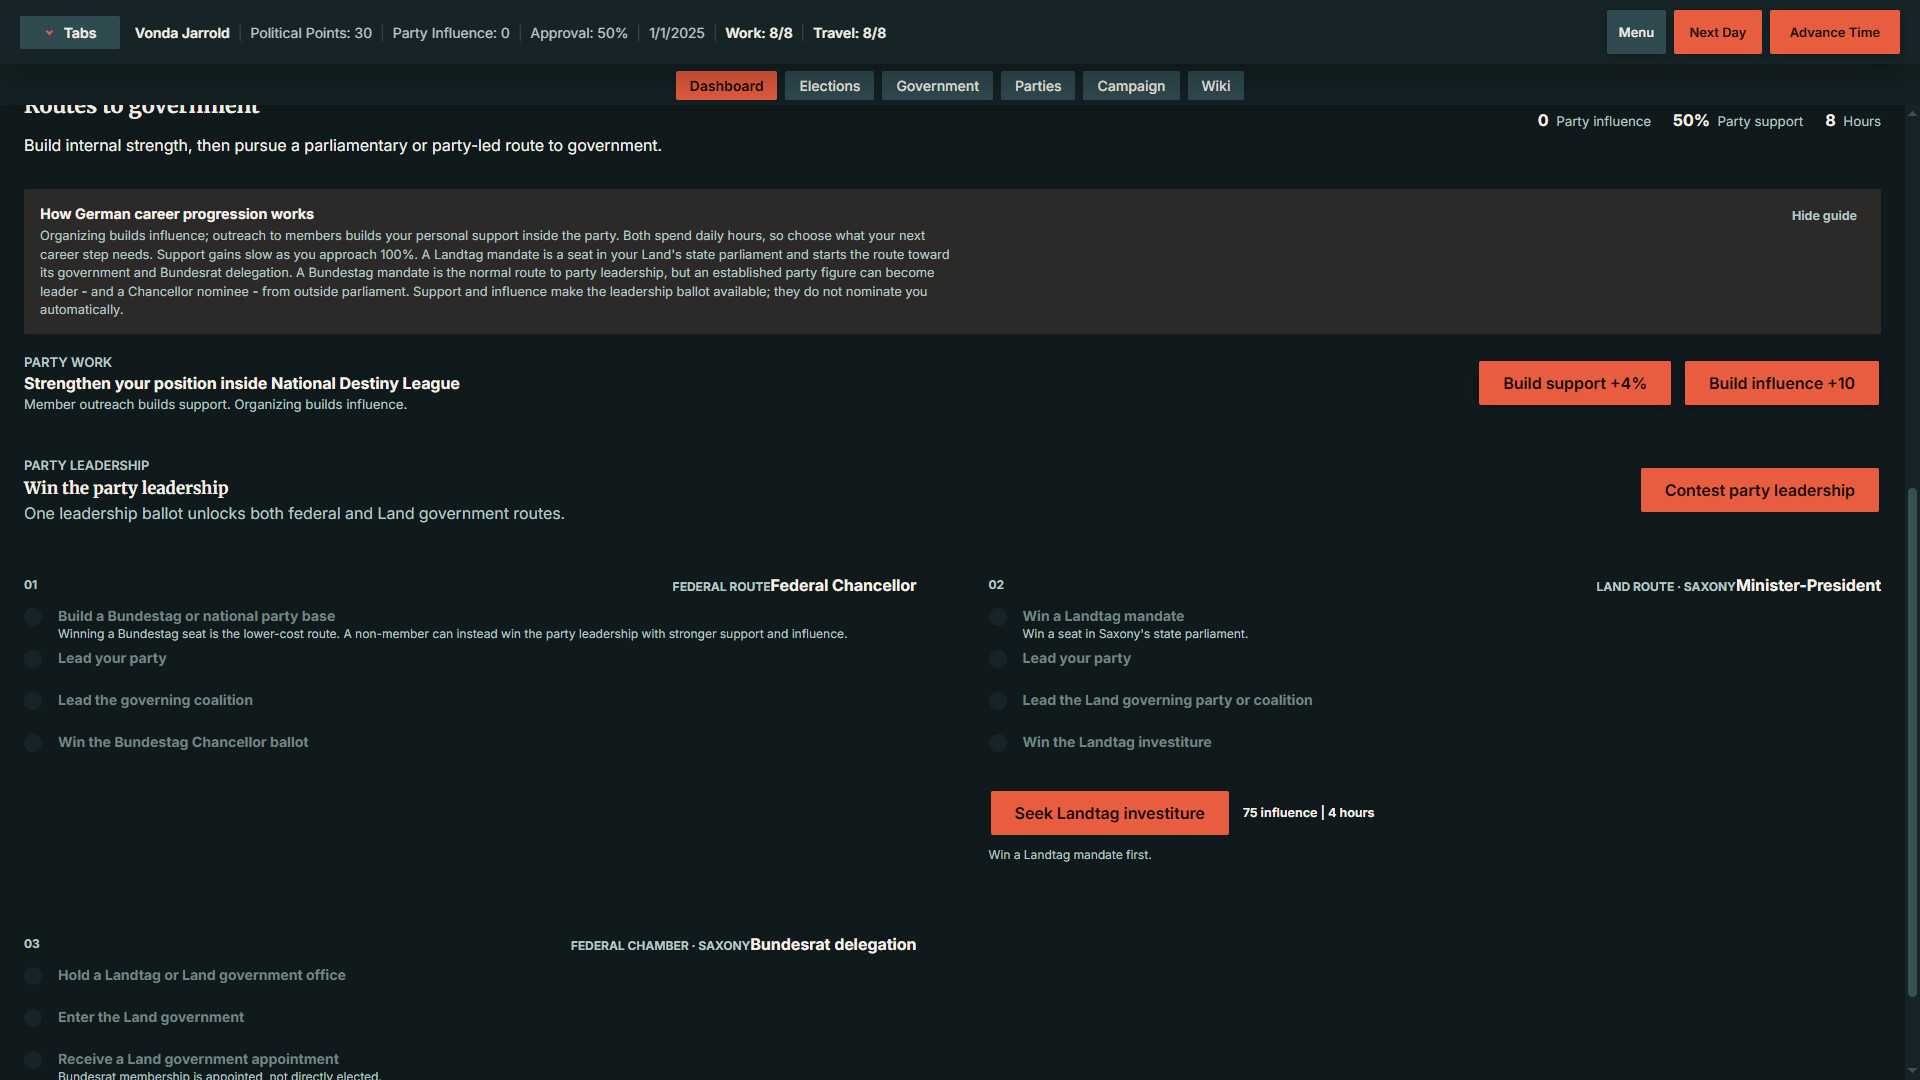Screen dimensions: 1920x1080
Task: Select 'Win the Landtag investiture' step circle
Action: click(997, 743)
